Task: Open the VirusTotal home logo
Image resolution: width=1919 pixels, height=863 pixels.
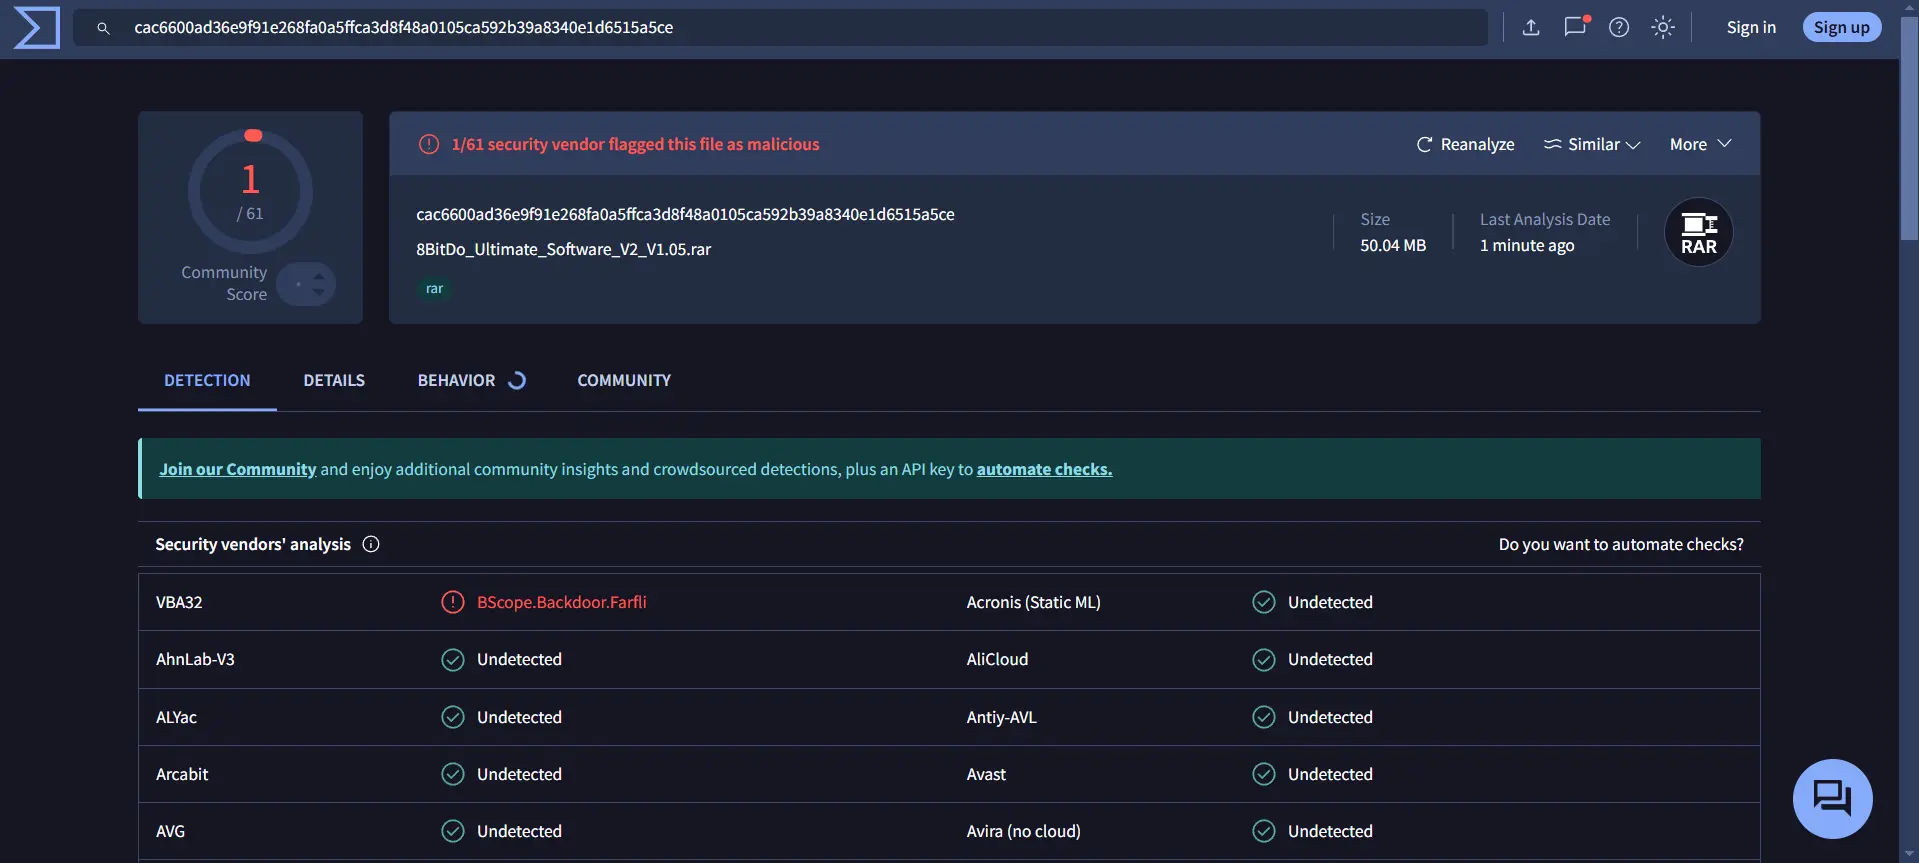Action: click(37, 27)
